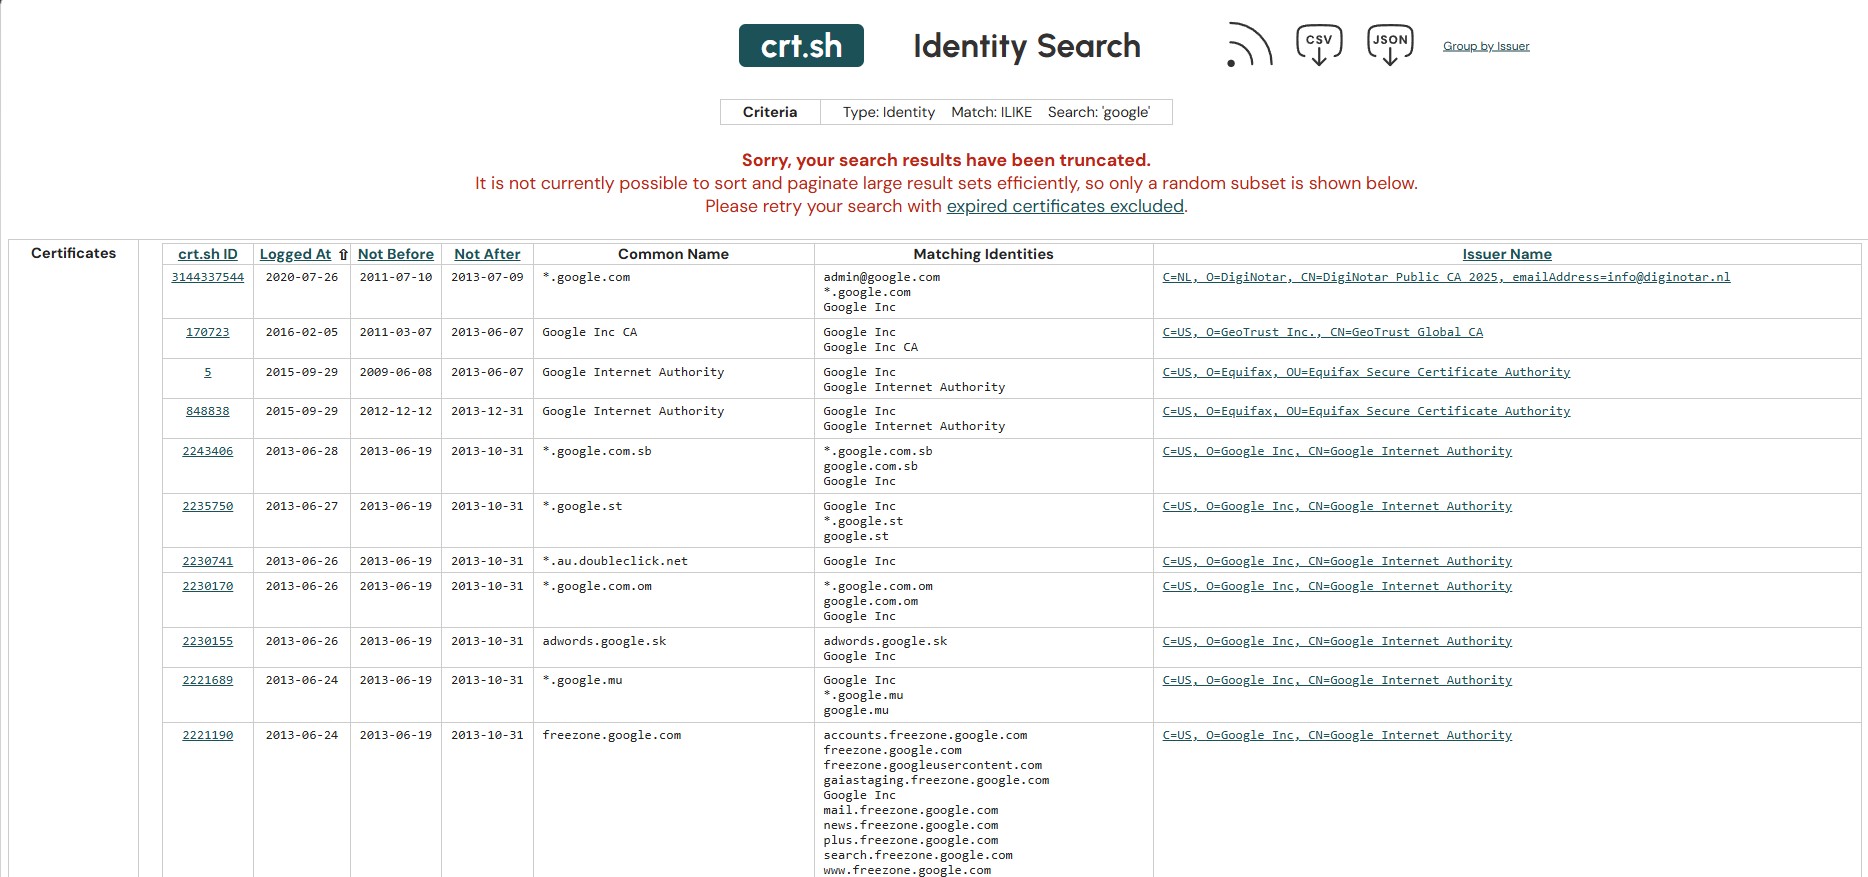This screenshot has height=877, width=1868.
Task: Sort by Issuer Name column
Action: click(x=1507, y=254)
